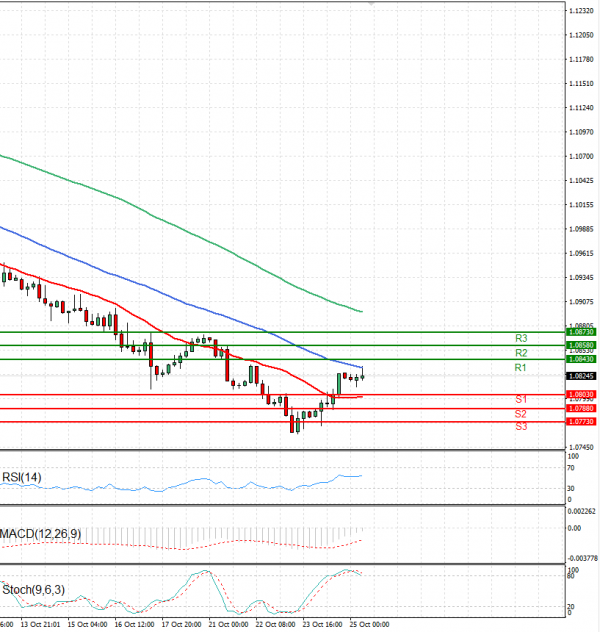
Task: Click the 1.07730 red price tag
Action: [581, 422]
